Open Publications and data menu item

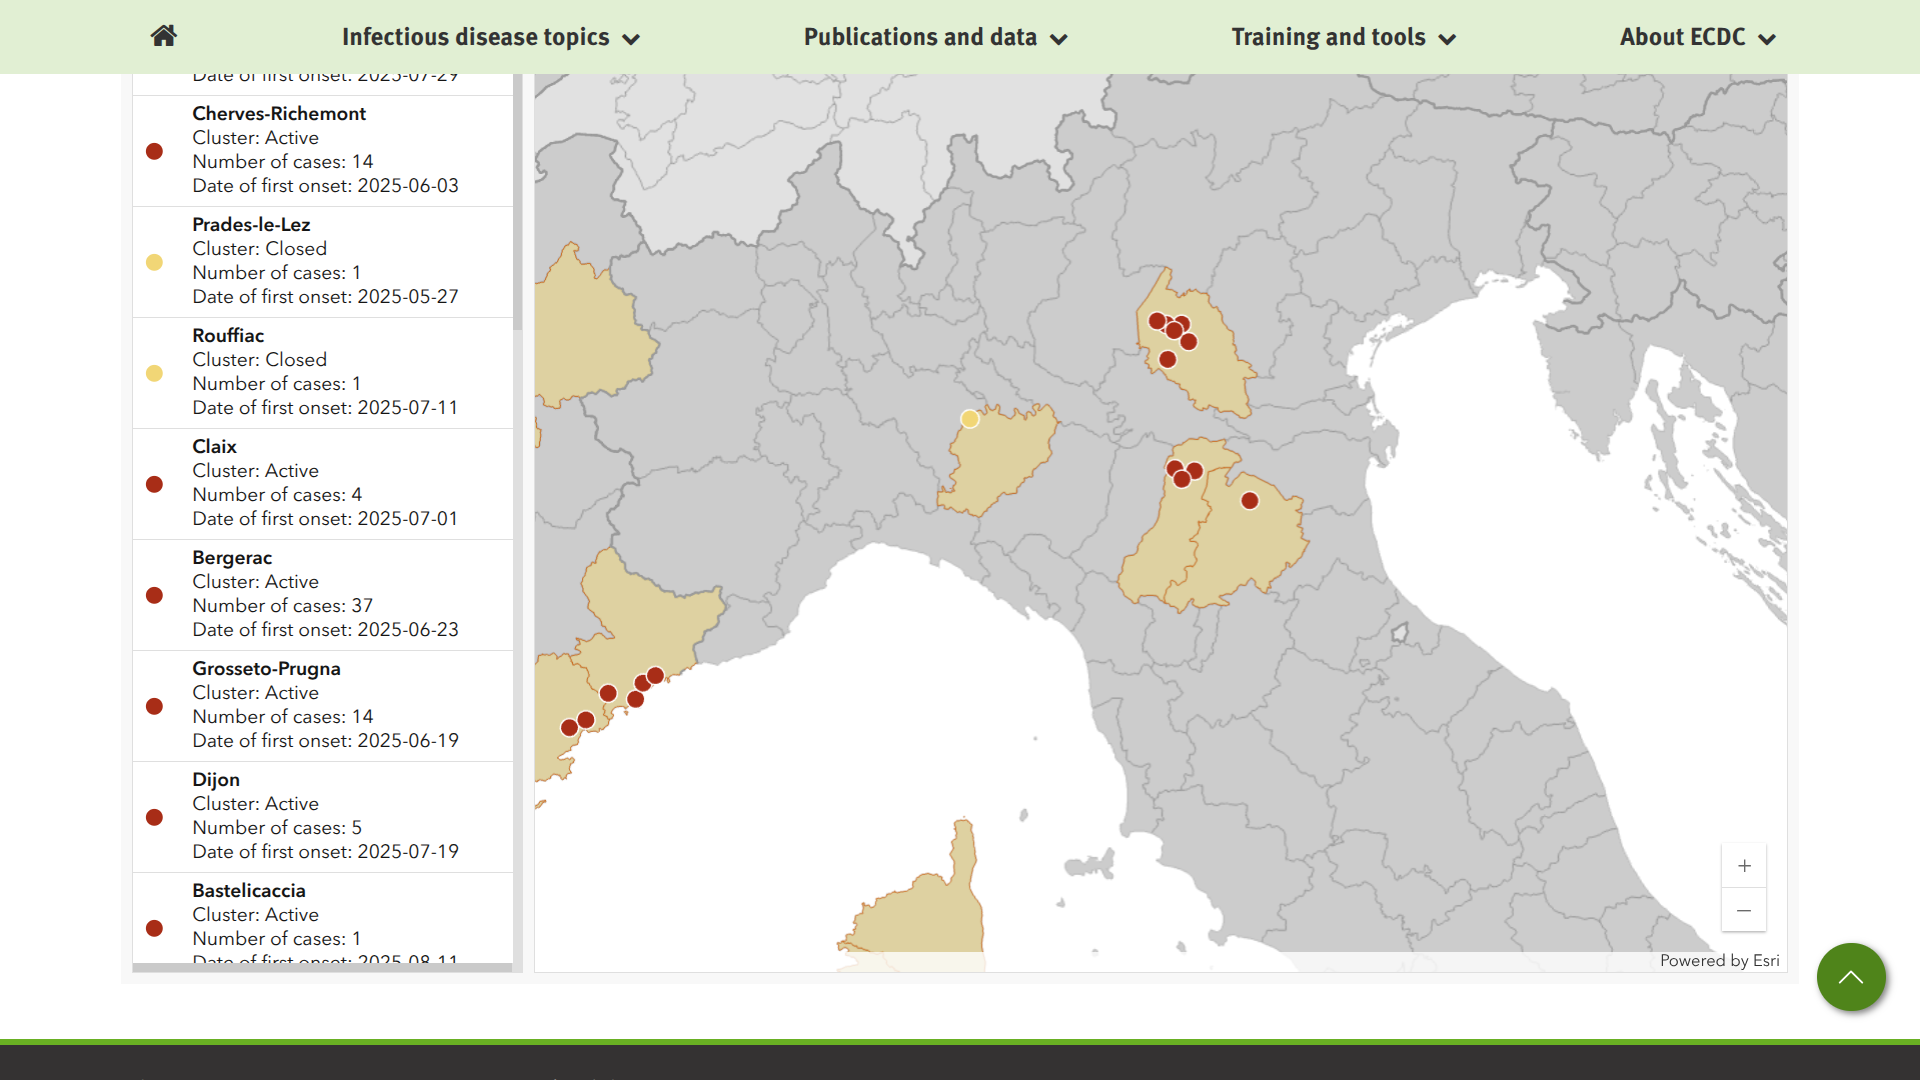(x=920, y=37)
